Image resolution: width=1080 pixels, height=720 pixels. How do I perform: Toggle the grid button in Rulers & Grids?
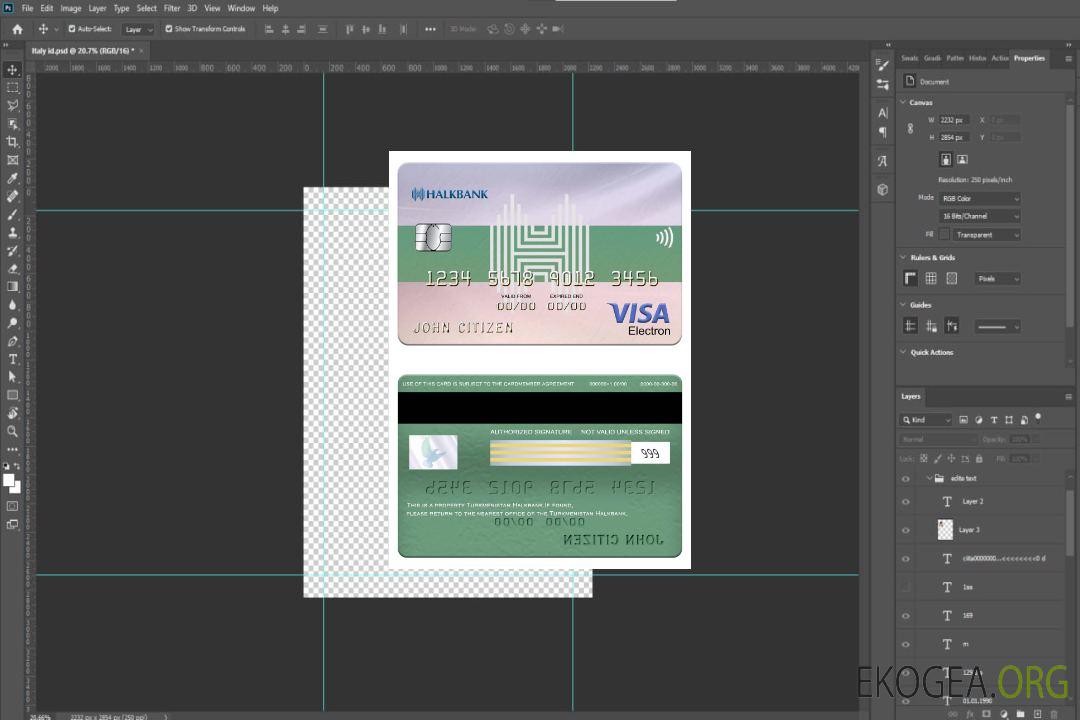click(x=931, y=278)
